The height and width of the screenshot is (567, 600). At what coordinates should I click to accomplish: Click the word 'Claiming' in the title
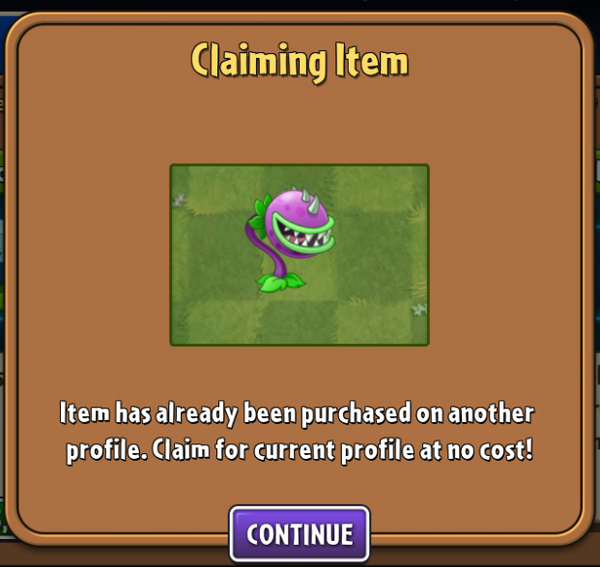pos(259,62)
